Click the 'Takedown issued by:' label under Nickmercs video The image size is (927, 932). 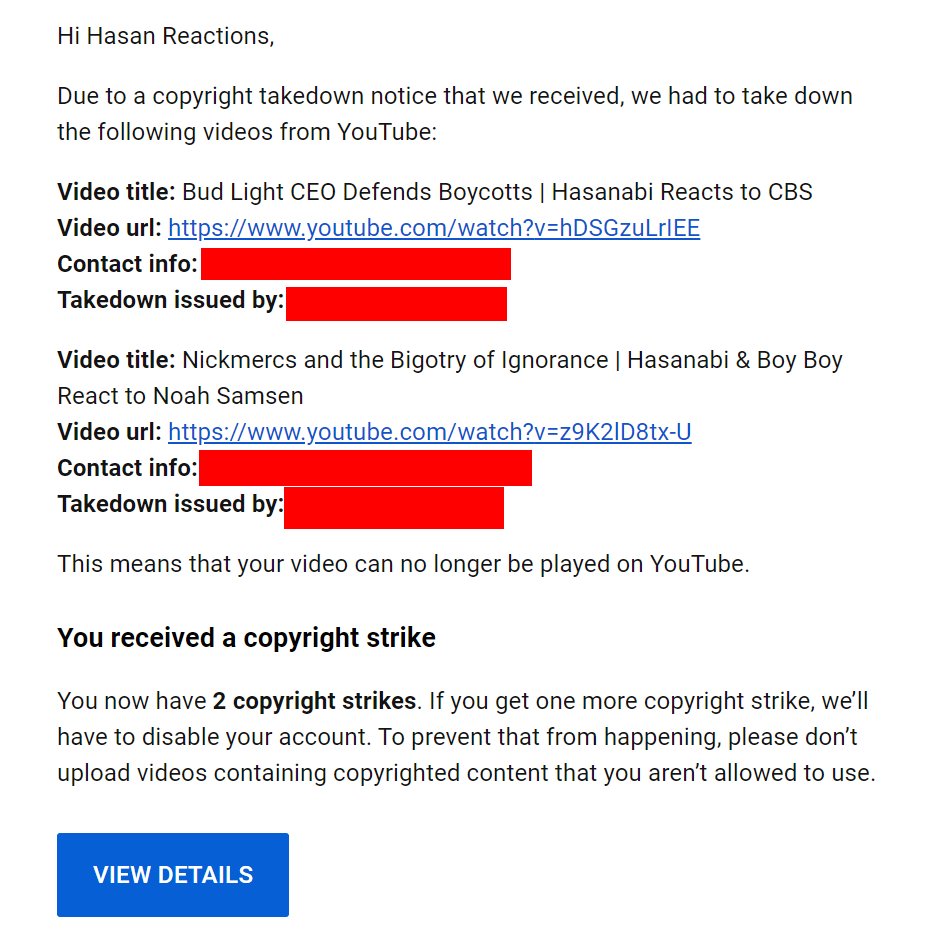[171, 504]
